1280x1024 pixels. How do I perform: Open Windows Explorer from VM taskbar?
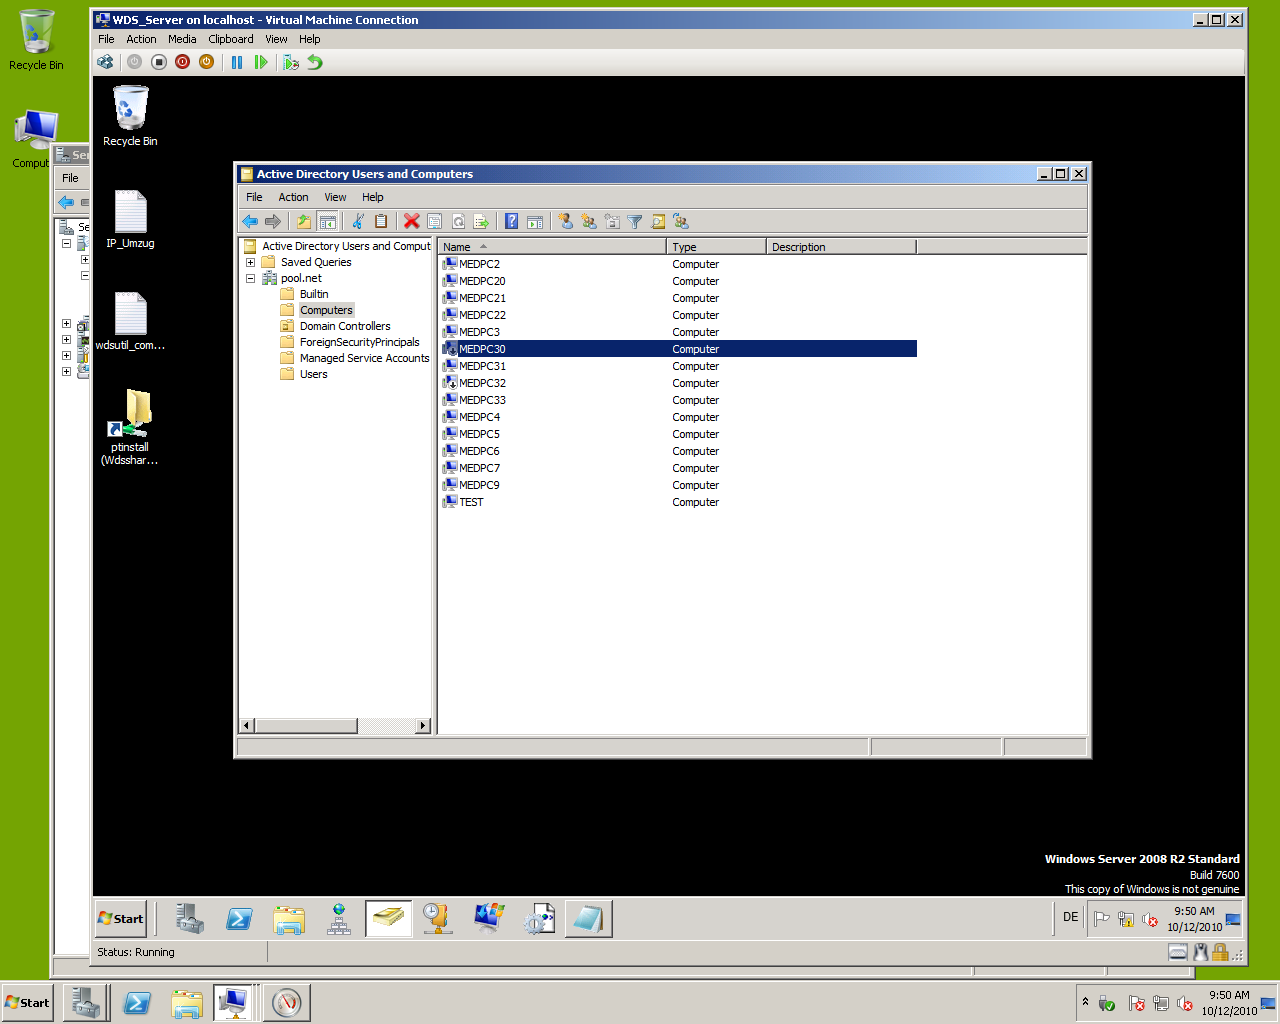[289, 918]
